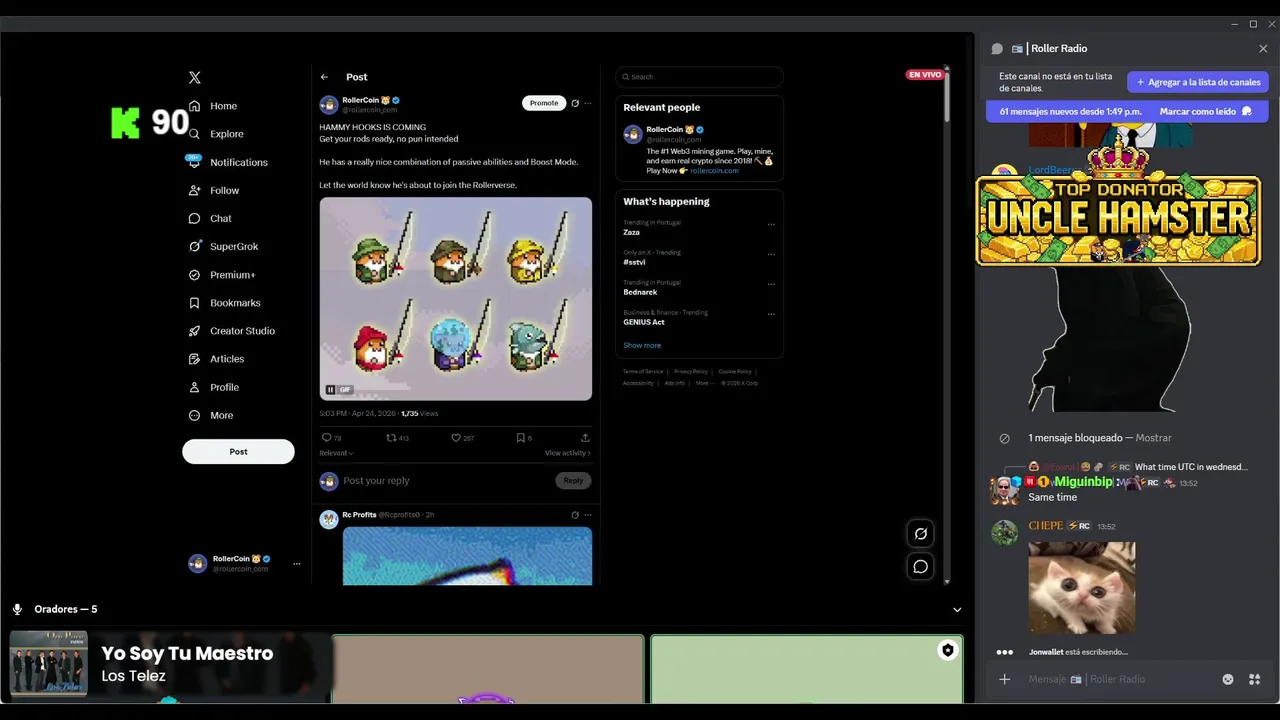The image size is (1280, 720).
Task: Click Marcar como leído
Action: pos(1205,112)
